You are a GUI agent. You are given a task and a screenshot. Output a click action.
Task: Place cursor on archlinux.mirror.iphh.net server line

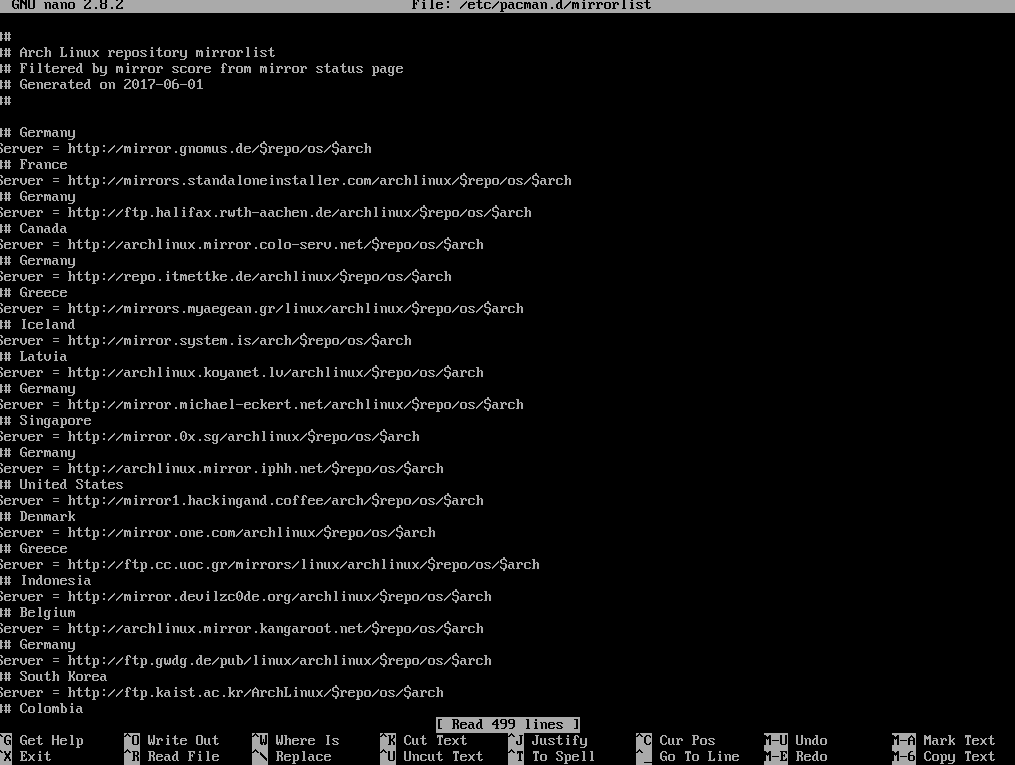(x=222, y=469)
